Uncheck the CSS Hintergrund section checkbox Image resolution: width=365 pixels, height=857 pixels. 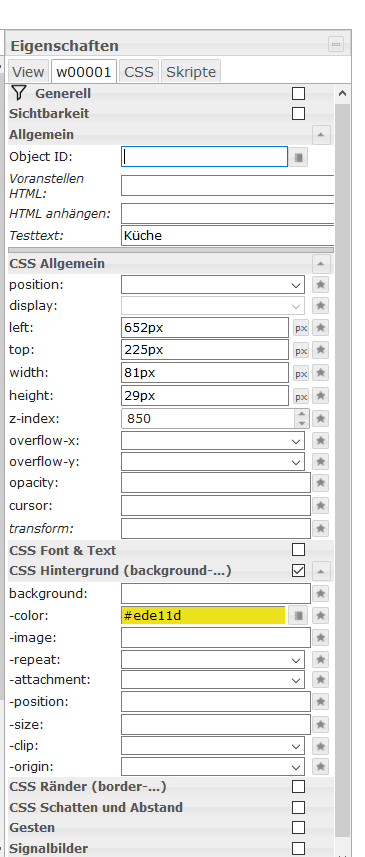pos(298,571)
